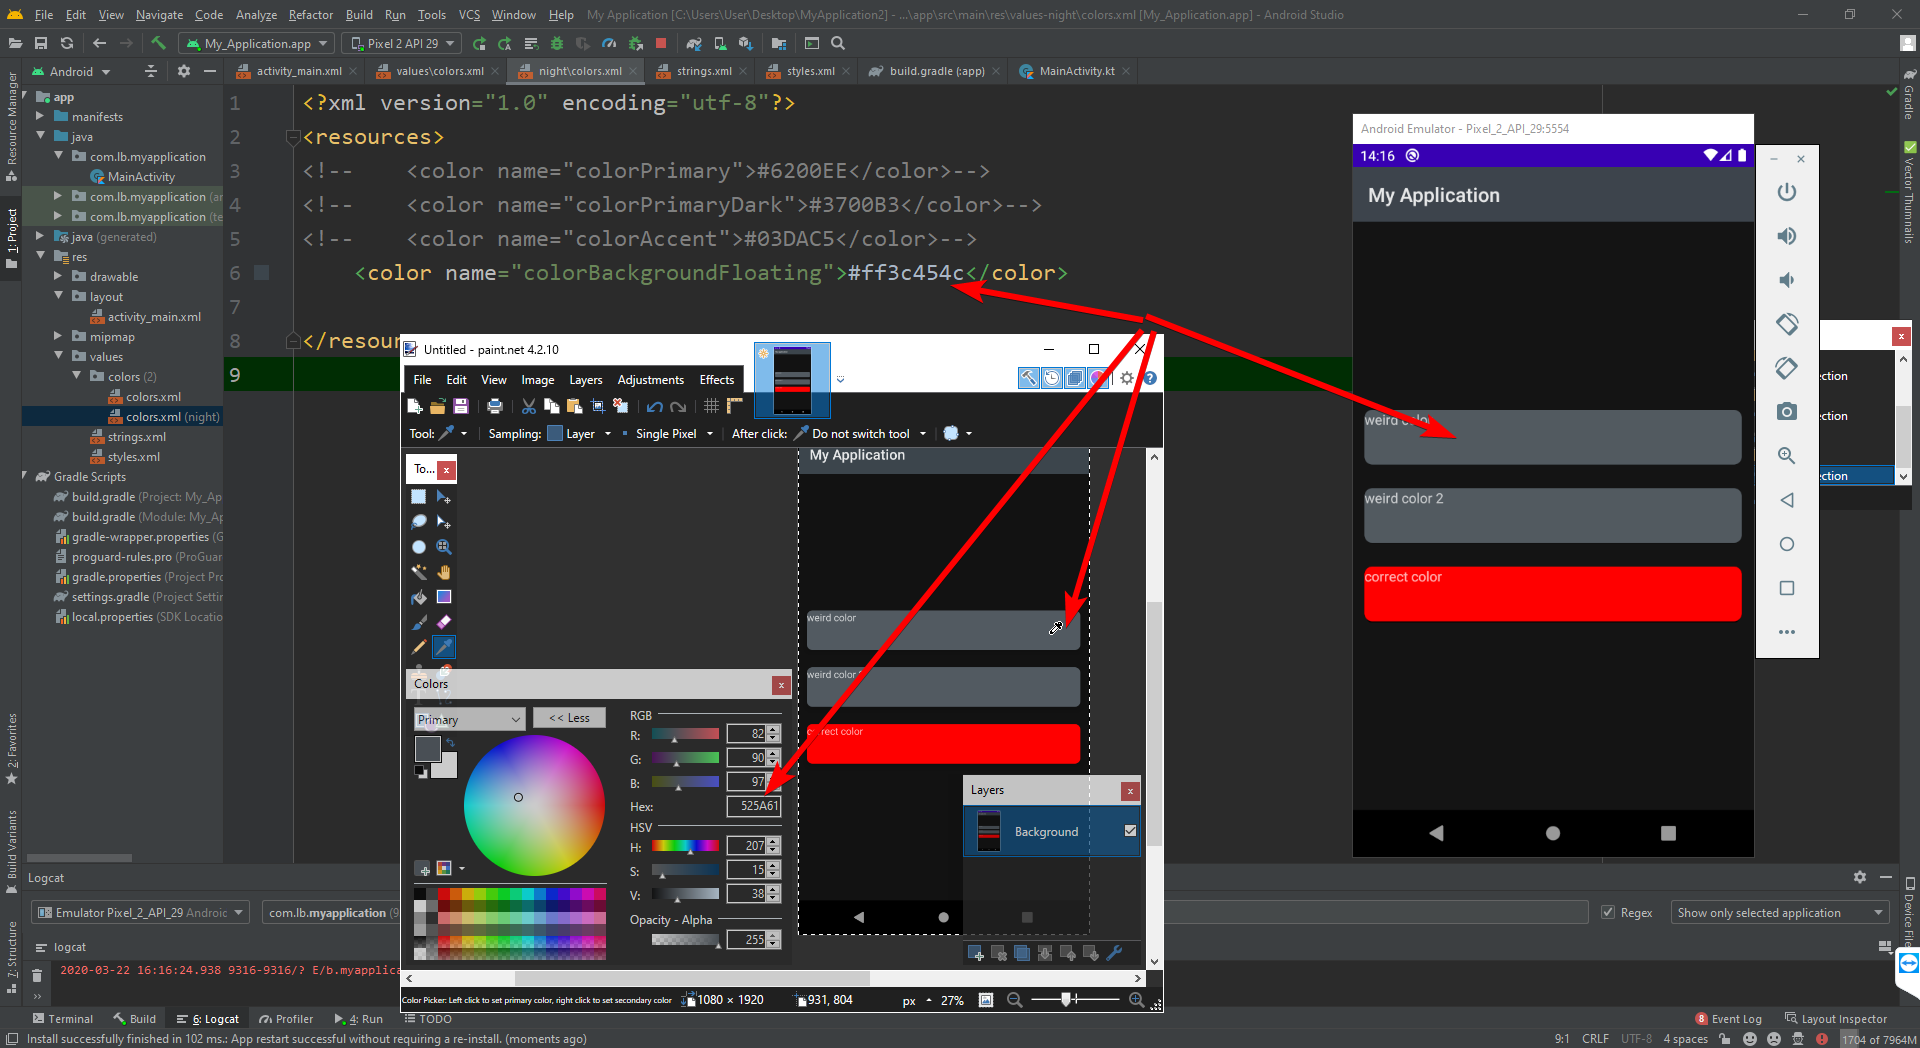This screenshot has height=1048, width=1920.
Task: Click inside the color wheel picker
Action: (x=534, y=805)
